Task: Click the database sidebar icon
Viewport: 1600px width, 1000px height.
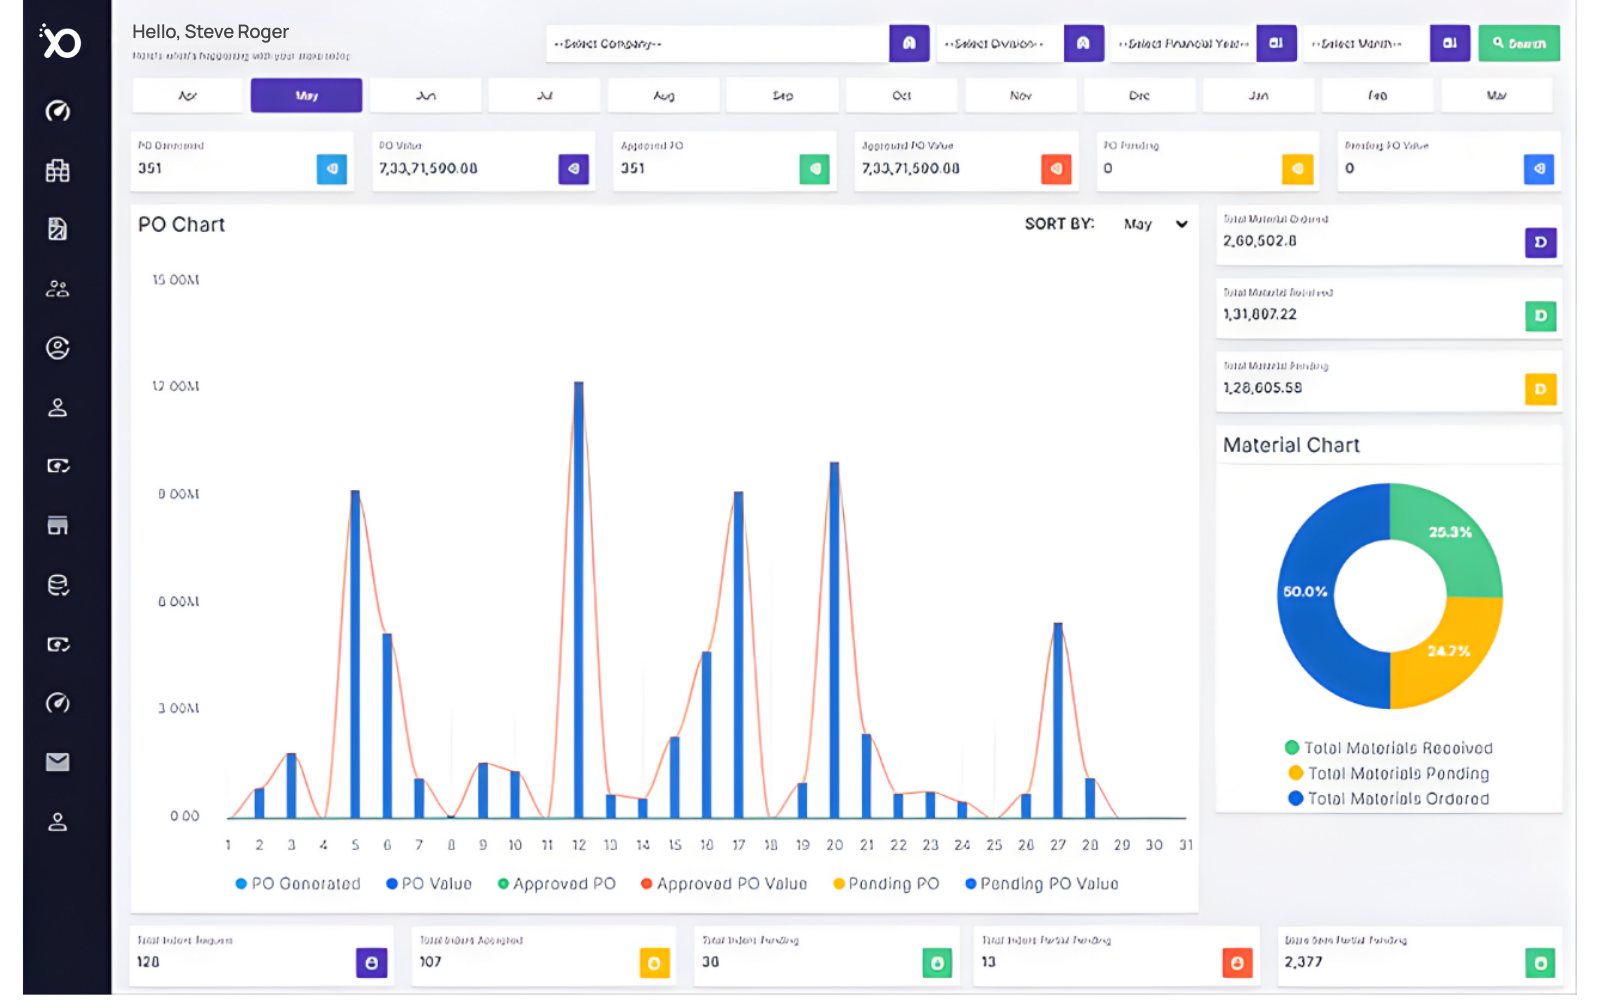Action: pos(58,585)
